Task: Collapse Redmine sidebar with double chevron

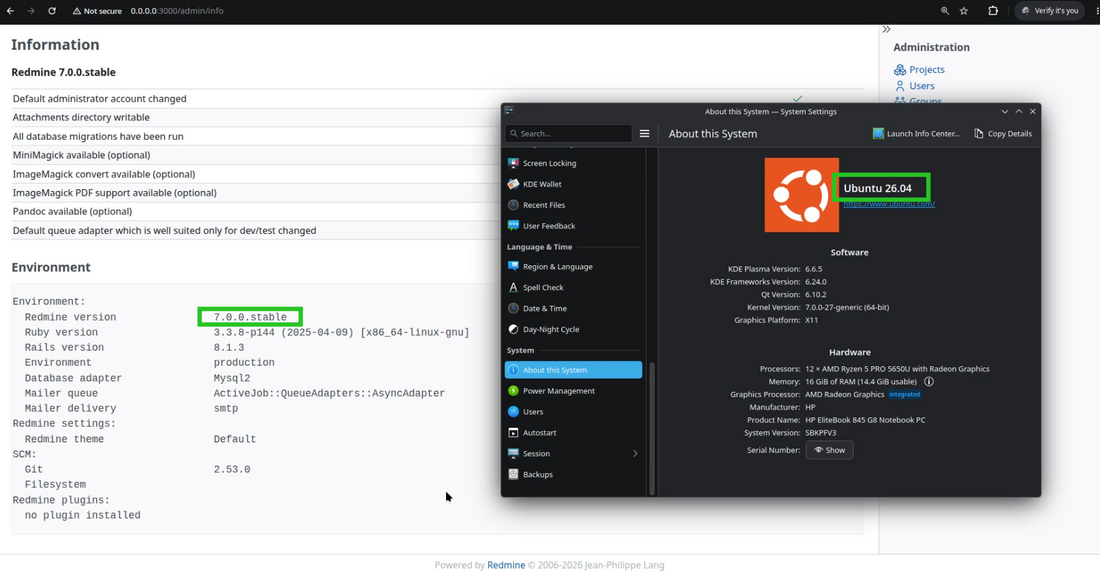Action: [886, 29]
